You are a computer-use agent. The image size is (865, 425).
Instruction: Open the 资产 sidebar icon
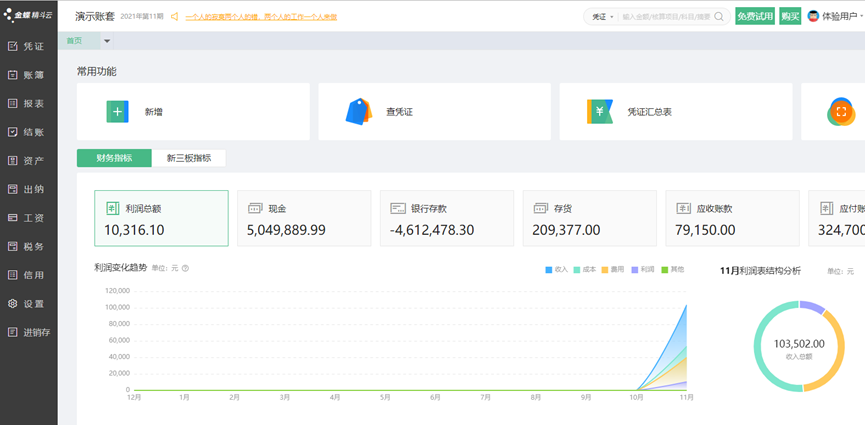click(13, 161)
